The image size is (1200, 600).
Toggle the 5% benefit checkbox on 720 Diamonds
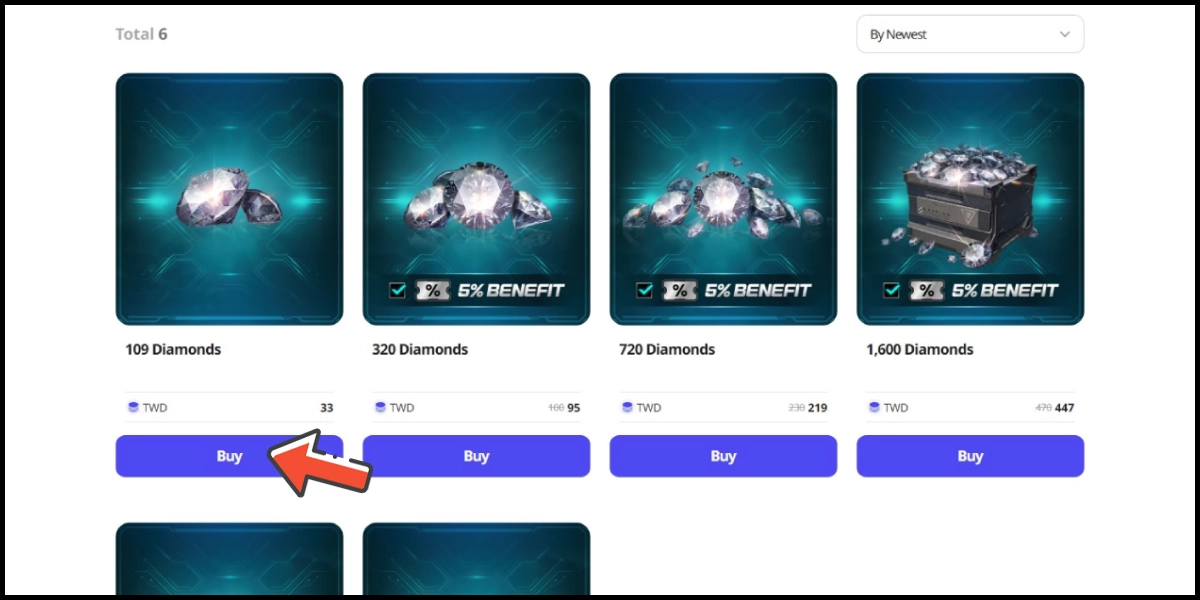(645, 290)
